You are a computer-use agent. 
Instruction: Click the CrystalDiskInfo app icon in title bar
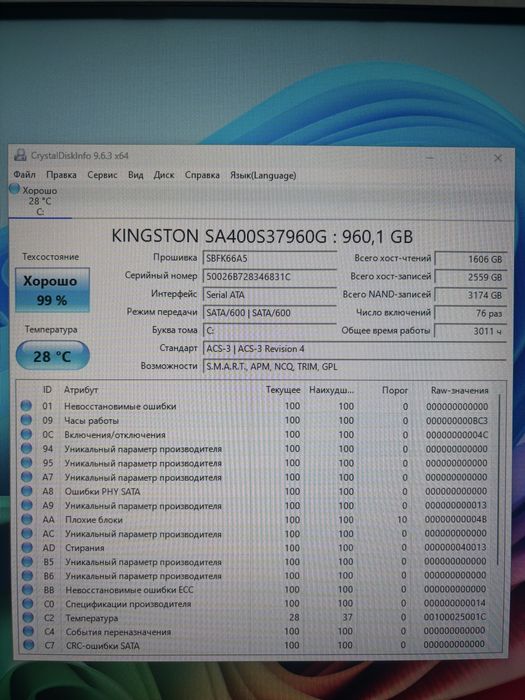click(x=21, y=156)
